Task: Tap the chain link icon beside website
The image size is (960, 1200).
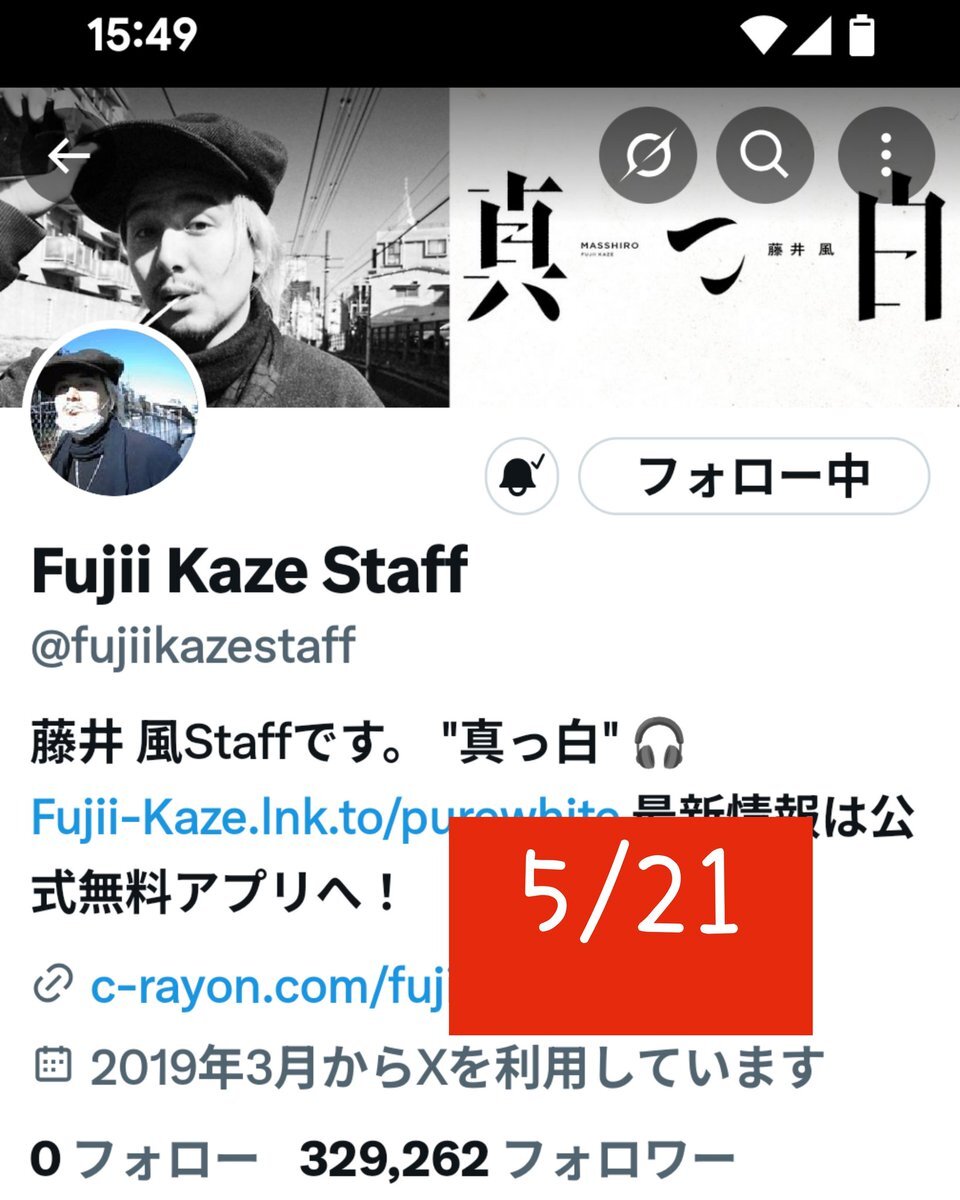Action: pos(51,988)
